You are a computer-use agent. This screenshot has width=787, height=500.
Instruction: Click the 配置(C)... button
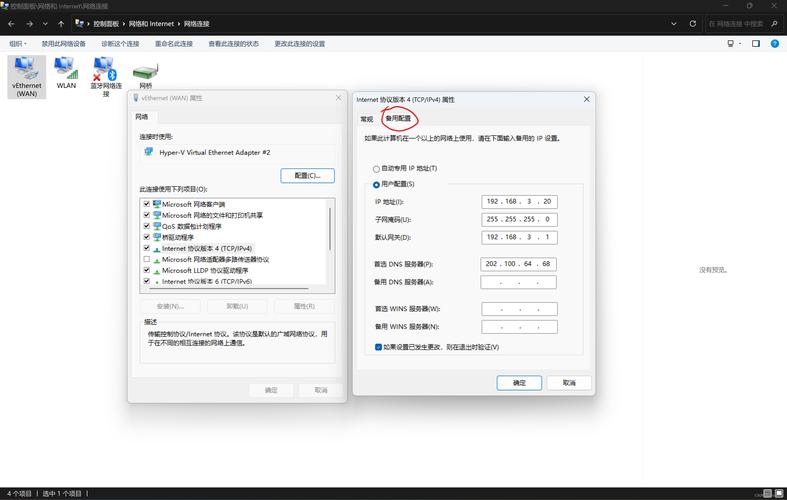pos(307,176)
